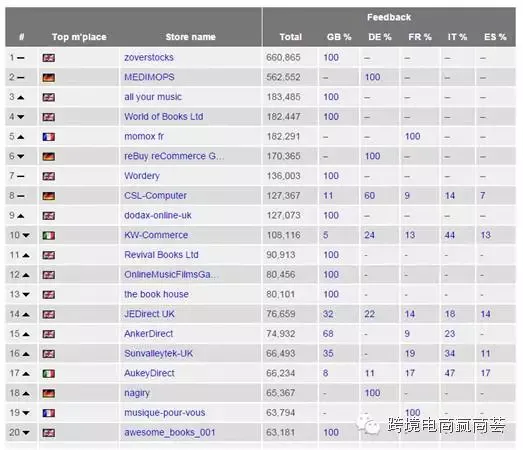The width and height of the screenshot is (523, 450).
Task: Open CSL-Computer store link
Action: (x=155, y=195)
